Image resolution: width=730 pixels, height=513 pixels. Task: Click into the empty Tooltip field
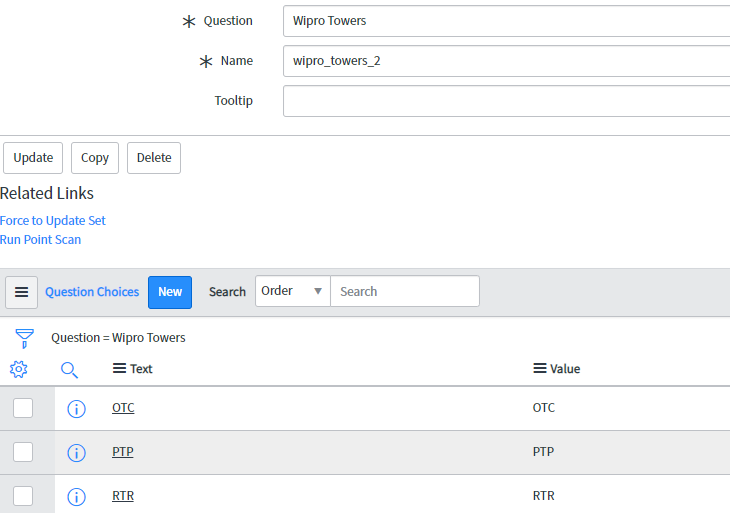click(507, 101)
